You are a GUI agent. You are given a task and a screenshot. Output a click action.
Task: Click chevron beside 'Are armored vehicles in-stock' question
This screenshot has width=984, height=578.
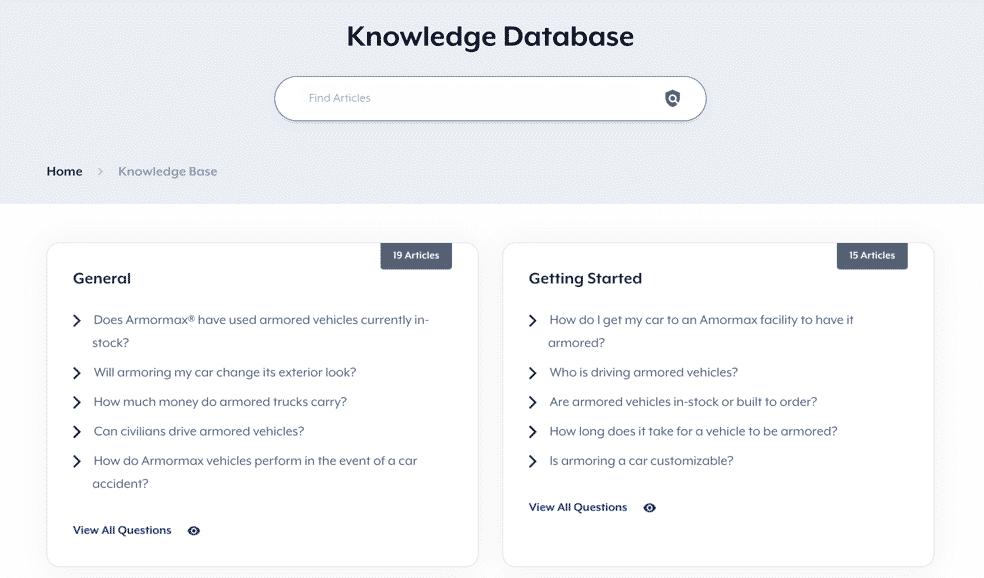[x=532, y=402]
